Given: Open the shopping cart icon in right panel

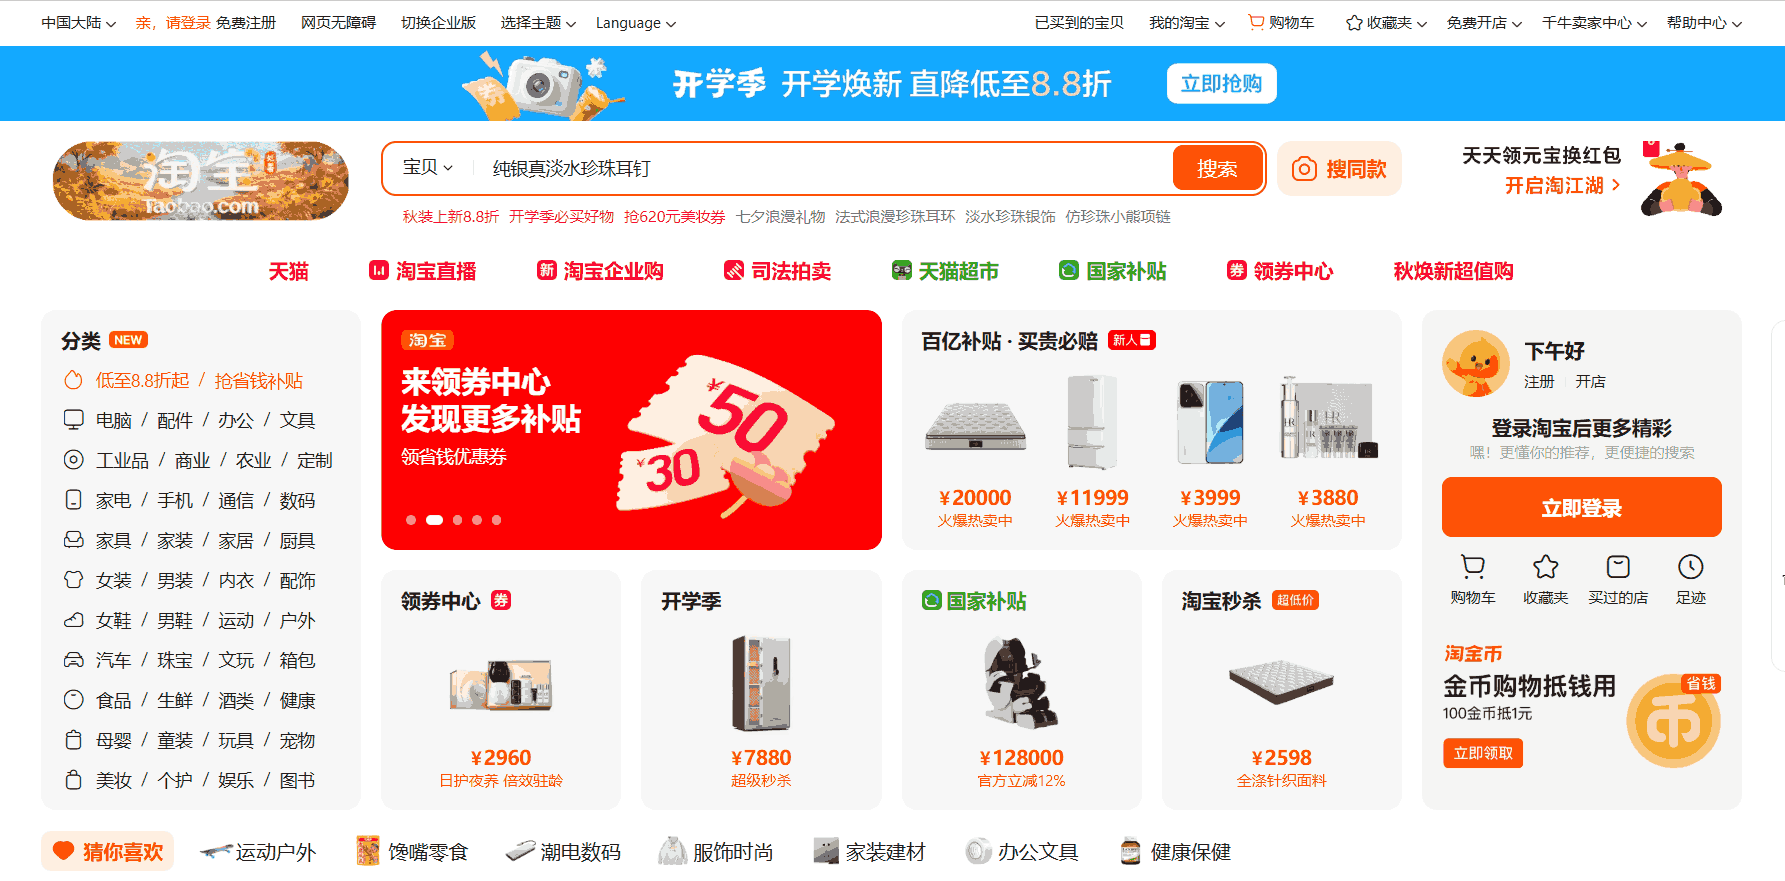Looking at the screenshot, I should pyautogui.click(x=1473, y=567).
